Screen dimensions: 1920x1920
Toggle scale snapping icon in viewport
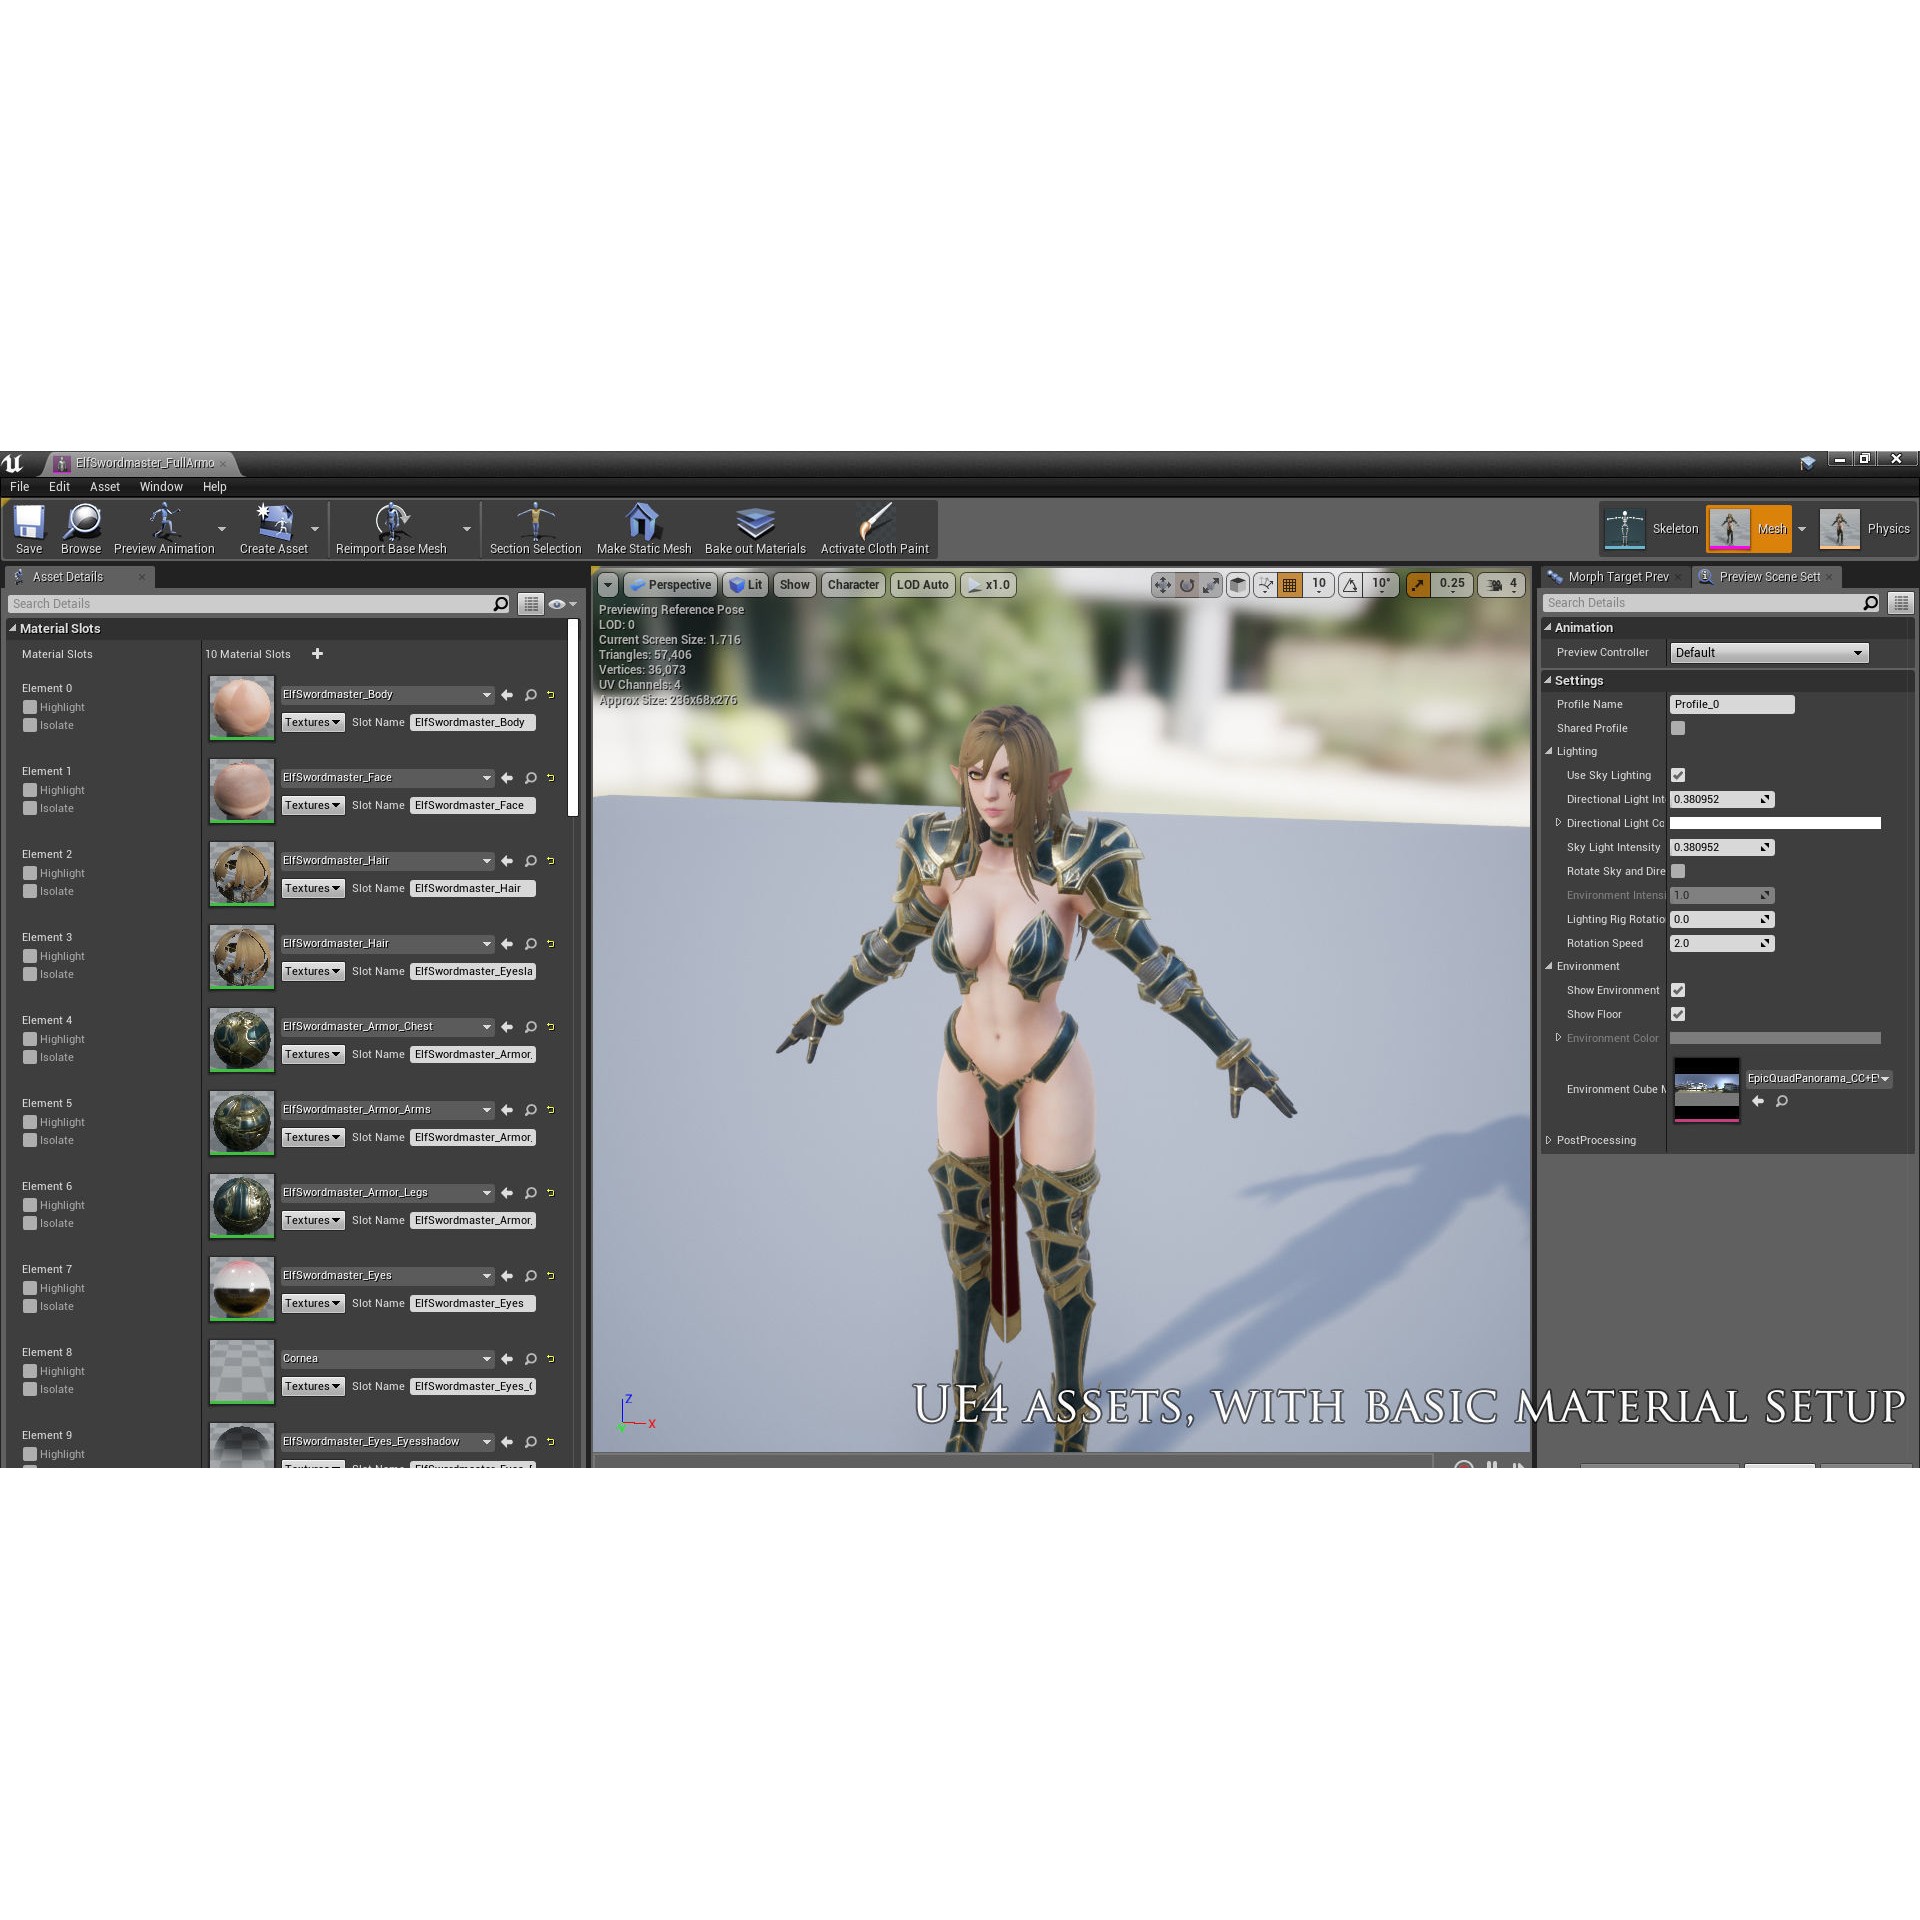pos(1418,585)
